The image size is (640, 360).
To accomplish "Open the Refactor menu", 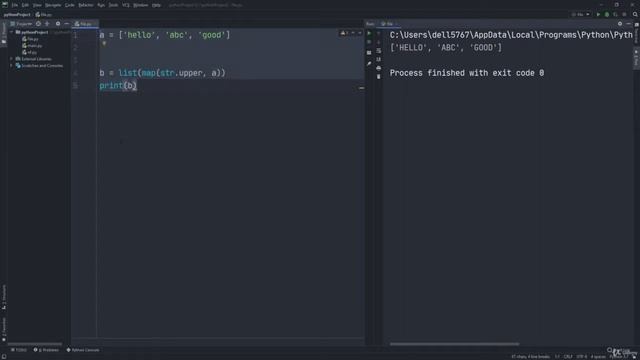I will (x=86, y=5).
